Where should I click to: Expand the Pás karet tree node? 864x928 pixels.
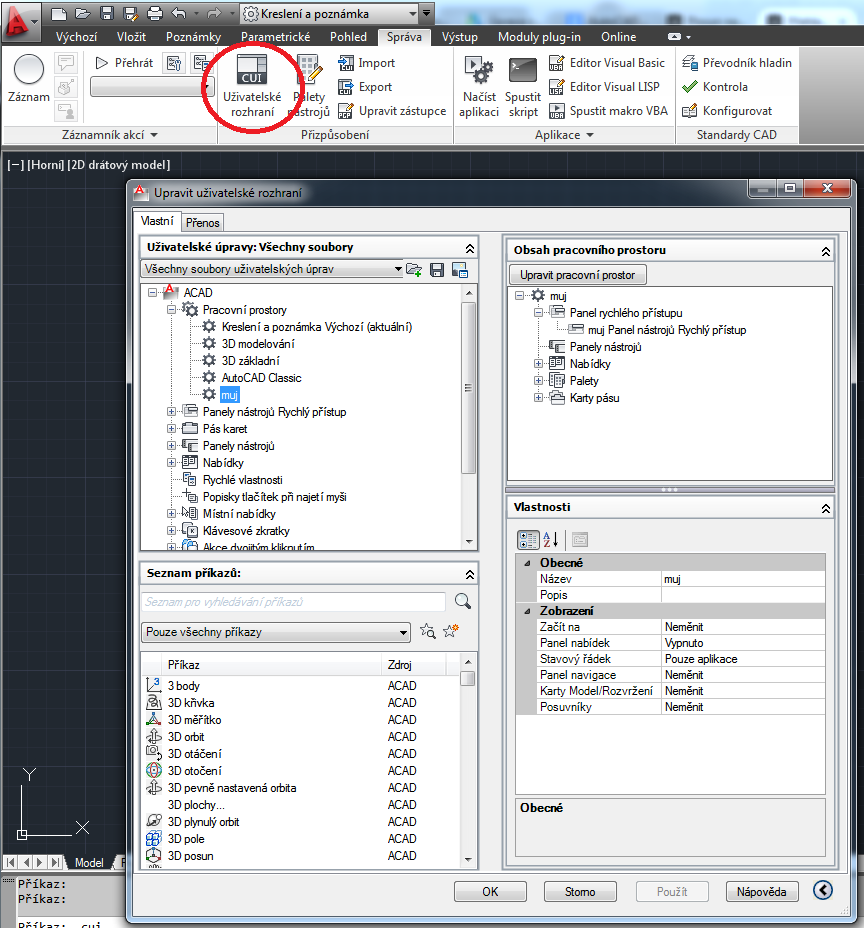[x=172, y=428]
